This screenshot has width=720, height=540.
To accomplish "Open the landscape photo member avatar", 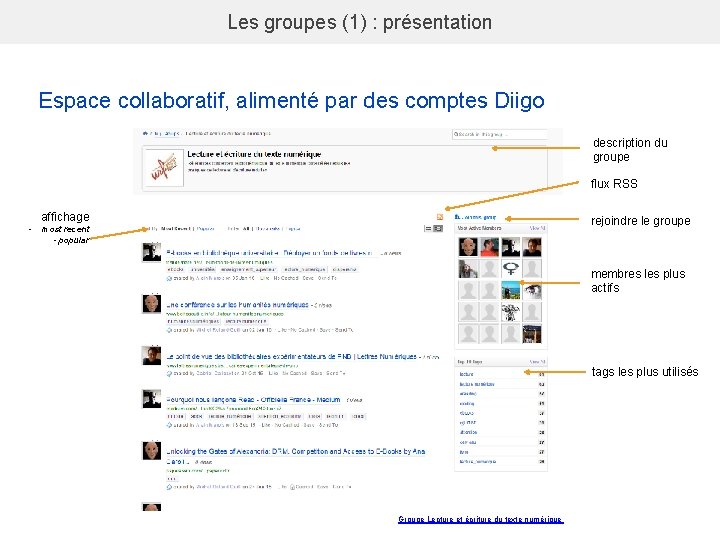I will click(511, 290).
